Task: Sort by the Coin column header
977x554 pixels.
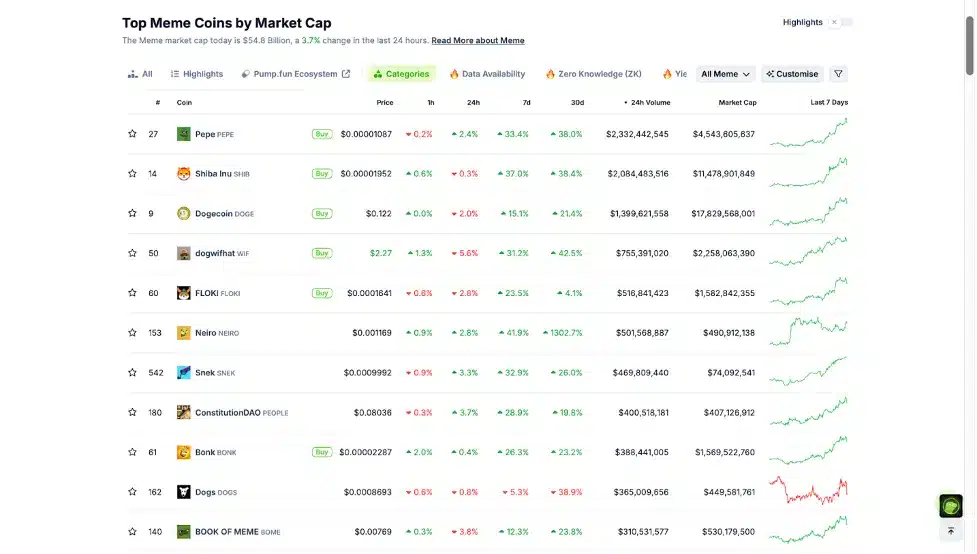Action: coord(184,103)
